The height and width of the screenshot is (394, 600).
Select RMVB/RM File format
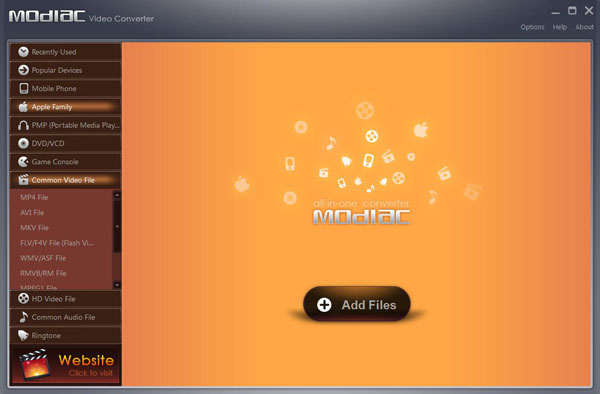tap(61, 273)
